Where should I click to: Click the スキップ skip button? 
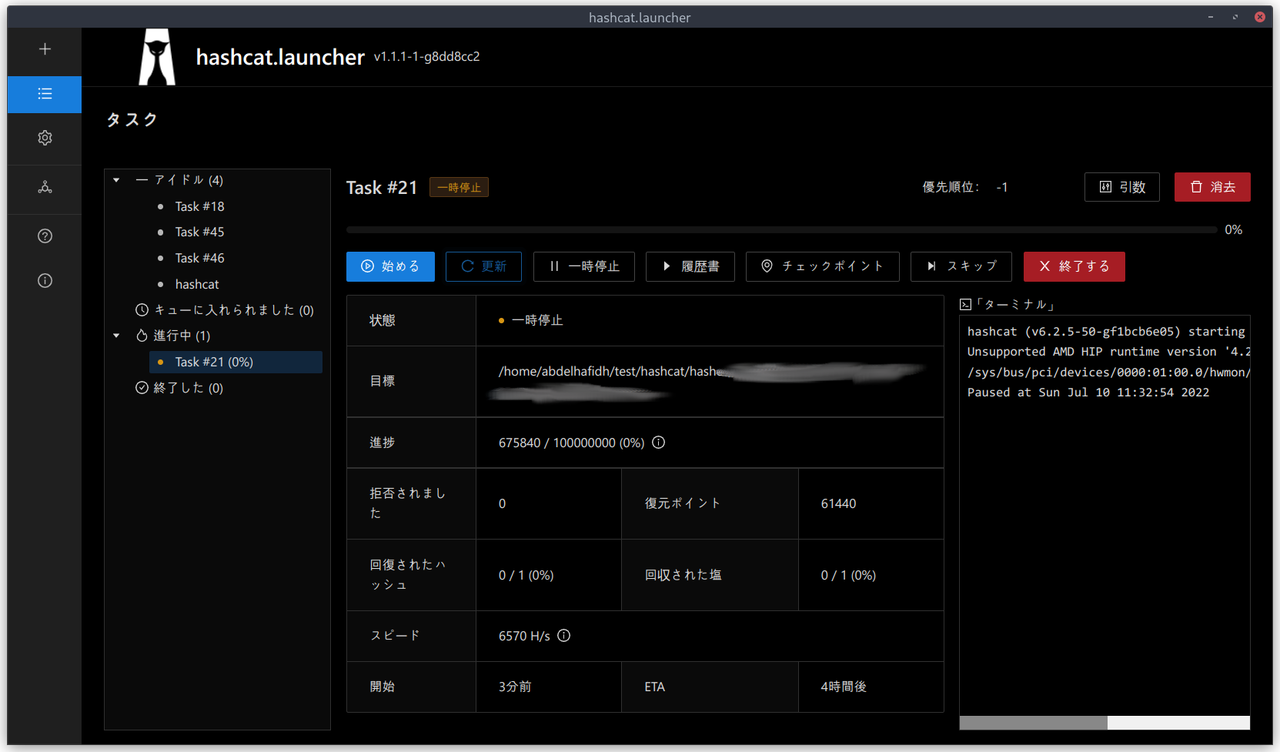tap(961, 266)
